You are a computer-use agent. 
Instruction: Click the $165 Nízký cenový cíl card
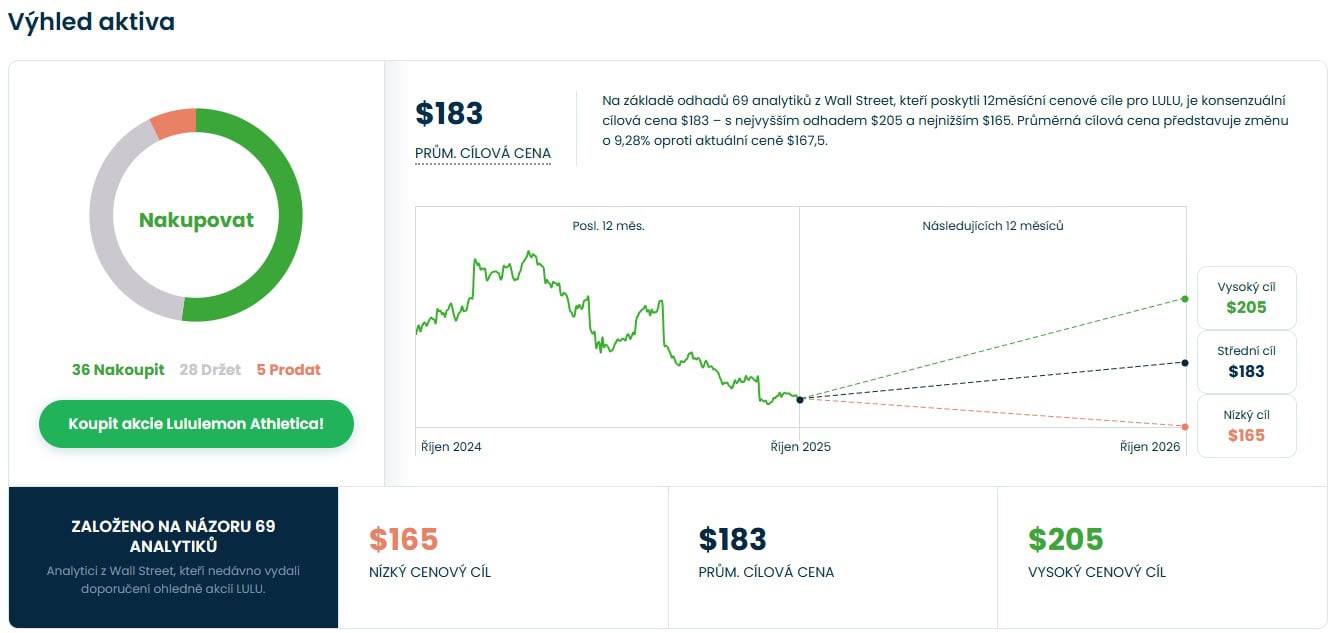click(503, 557)
